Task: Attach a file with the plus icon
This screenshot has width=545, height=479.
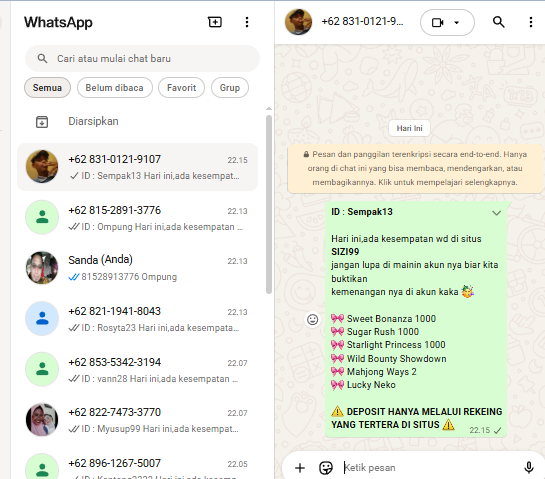Action: [300, 468]
